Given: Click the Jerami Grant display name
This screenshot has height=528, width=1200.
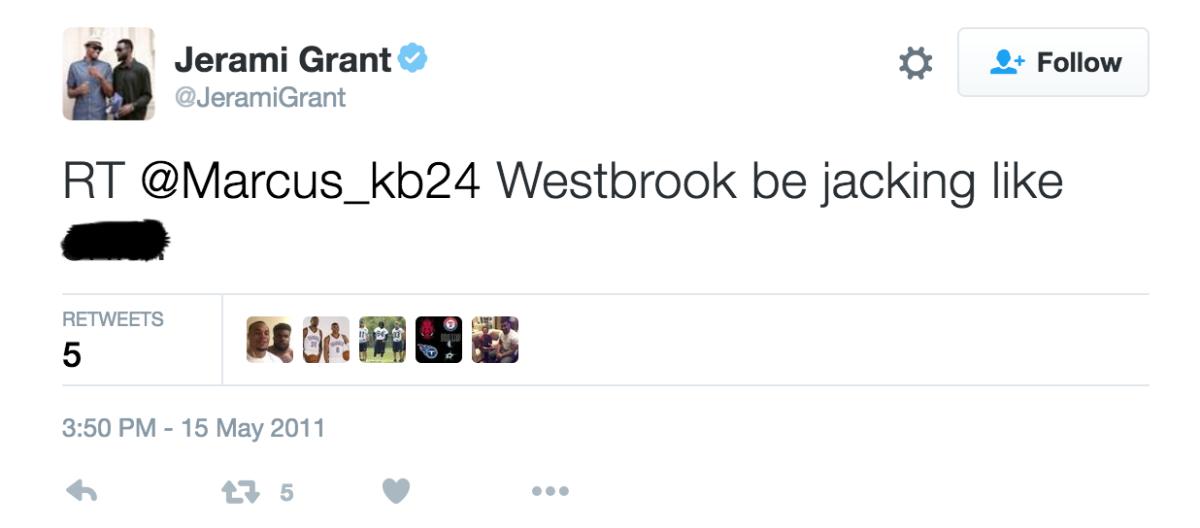Looking at the screenshot, I should pyautogui.click(x=283, y=60).
